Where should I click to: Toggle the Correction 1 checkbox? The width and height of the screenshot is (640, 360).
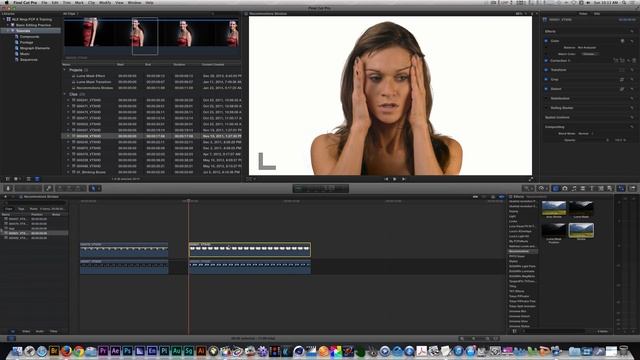(546, 60)
